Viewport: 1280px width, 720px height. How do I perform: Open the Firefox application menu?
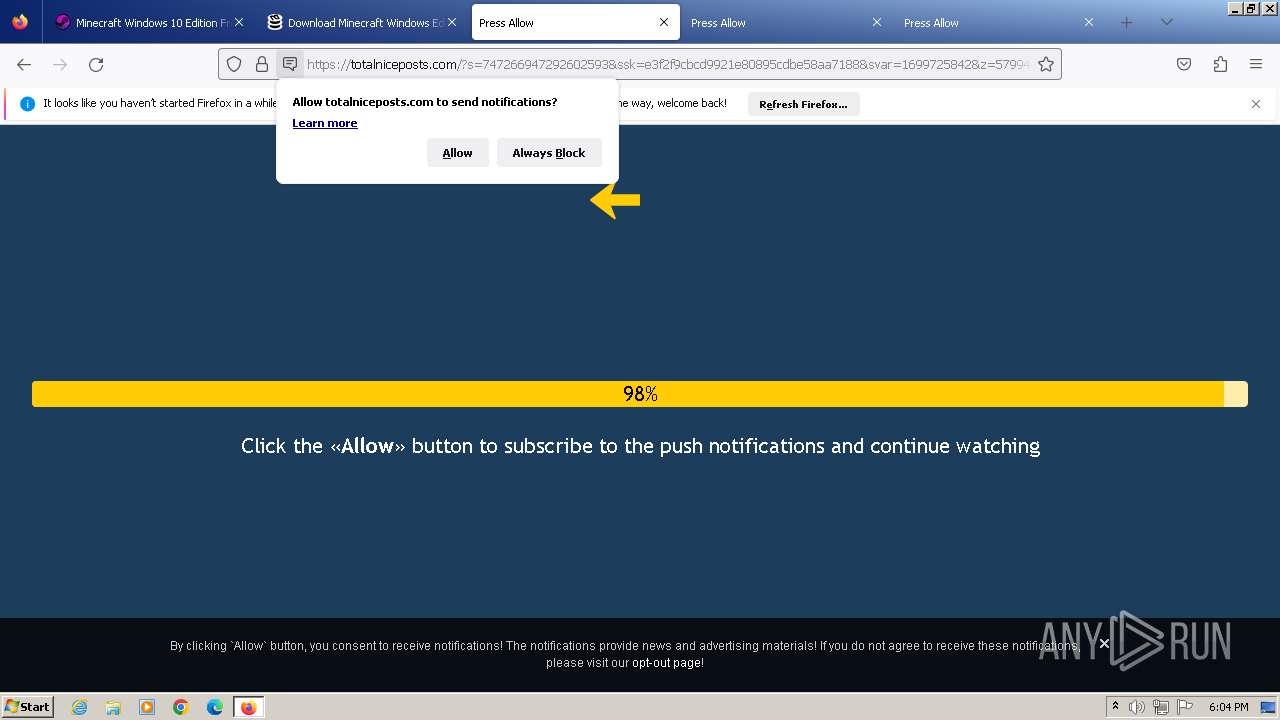[x=1256, y=64]
